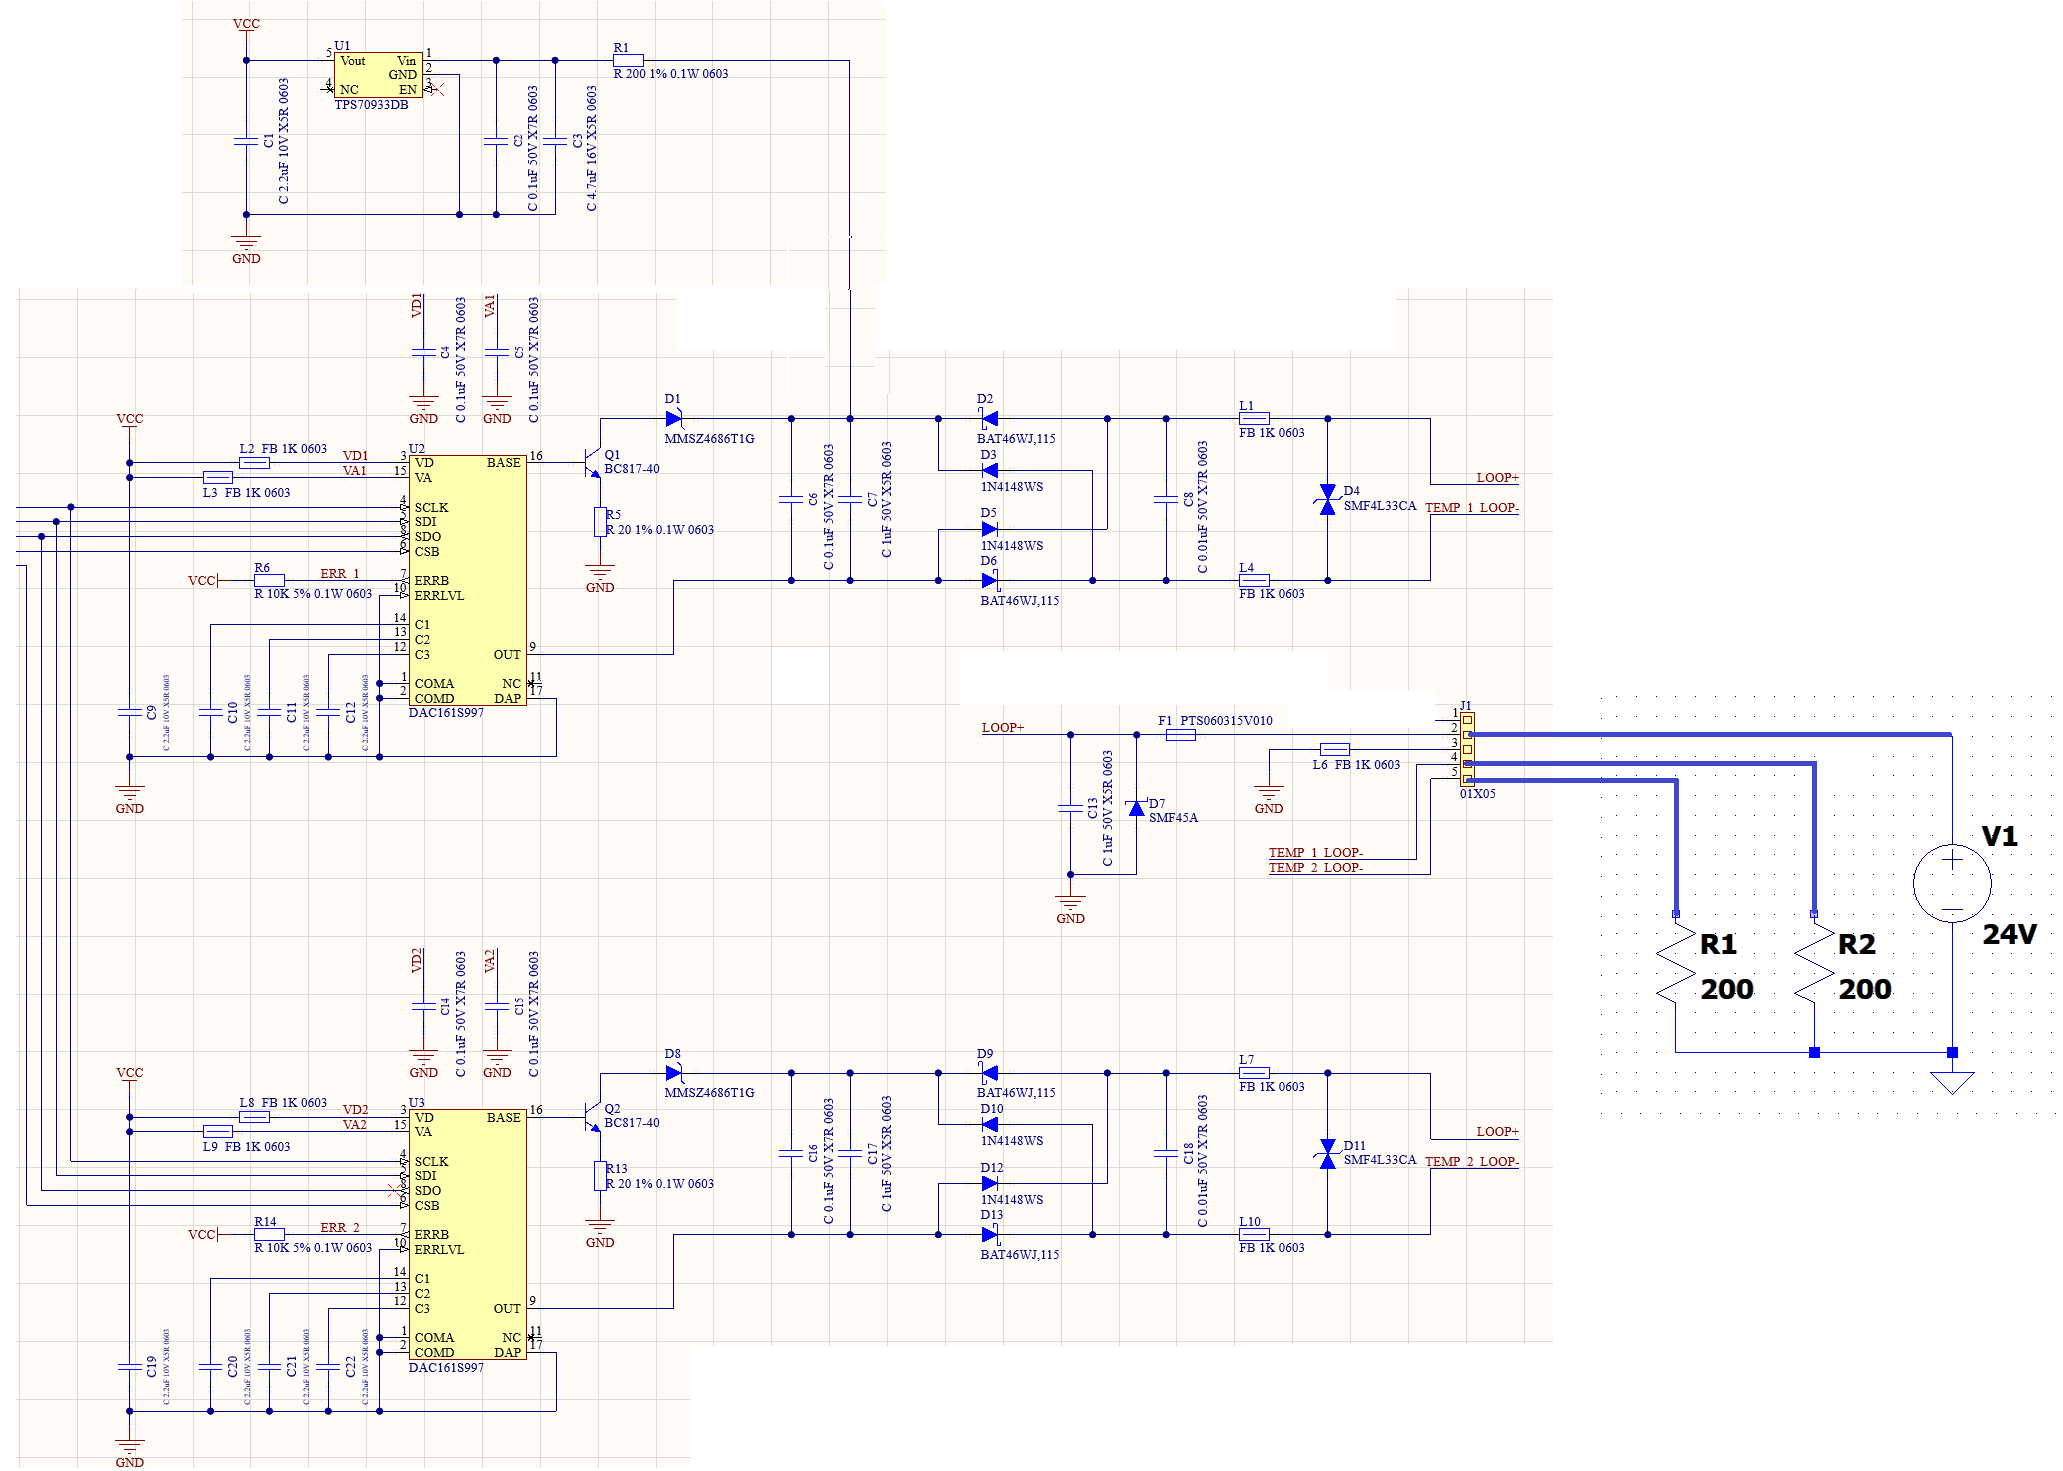Image resolution: width=2063 pixels, height=1471 pixels.
Task: Click the J1 01X05 connector symbol
Action: click(1467, 749)
